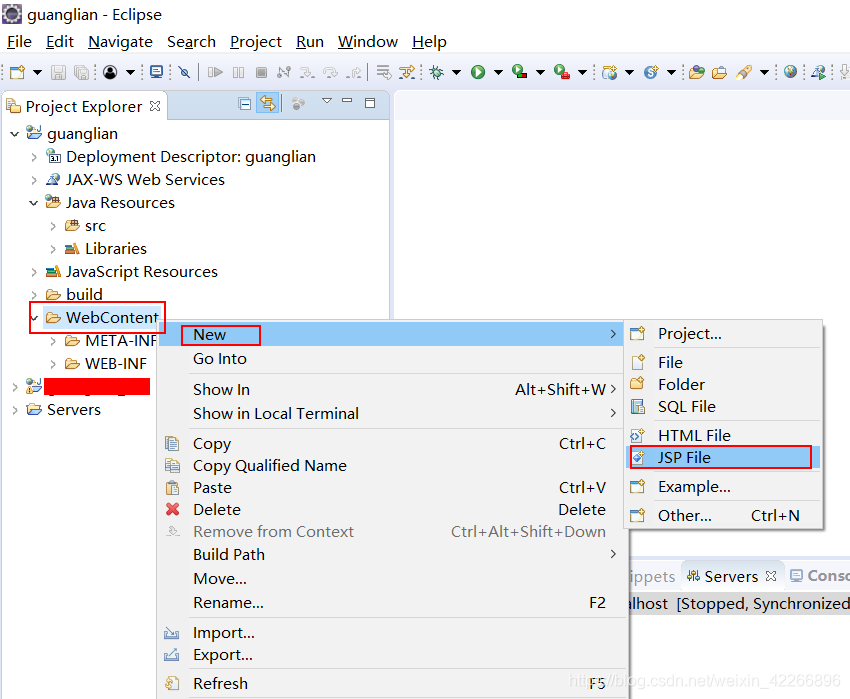850x699 pixels.
Task: Click the Step Over icon
Action: [x=330, y=72]
